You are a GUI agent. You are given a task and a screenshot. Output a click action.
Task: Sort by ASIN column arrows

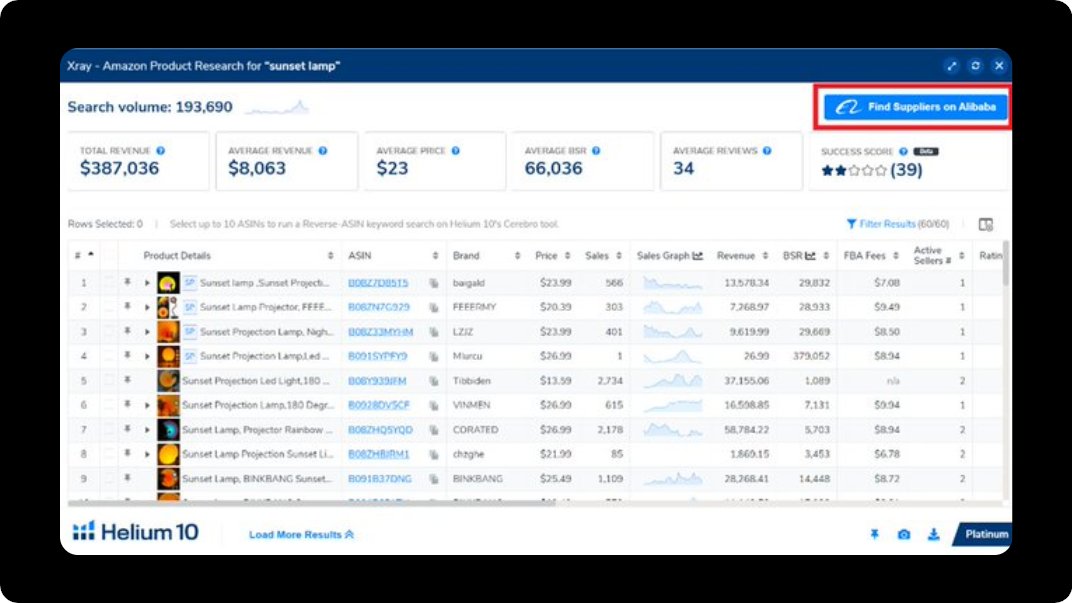(x=435, y=256)
